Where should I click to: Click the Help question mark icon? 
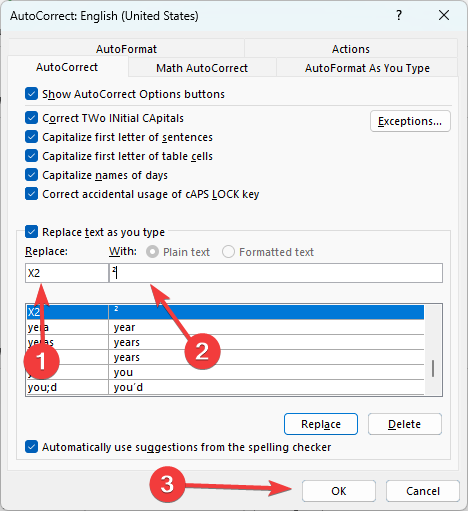[x=399, y=15]
